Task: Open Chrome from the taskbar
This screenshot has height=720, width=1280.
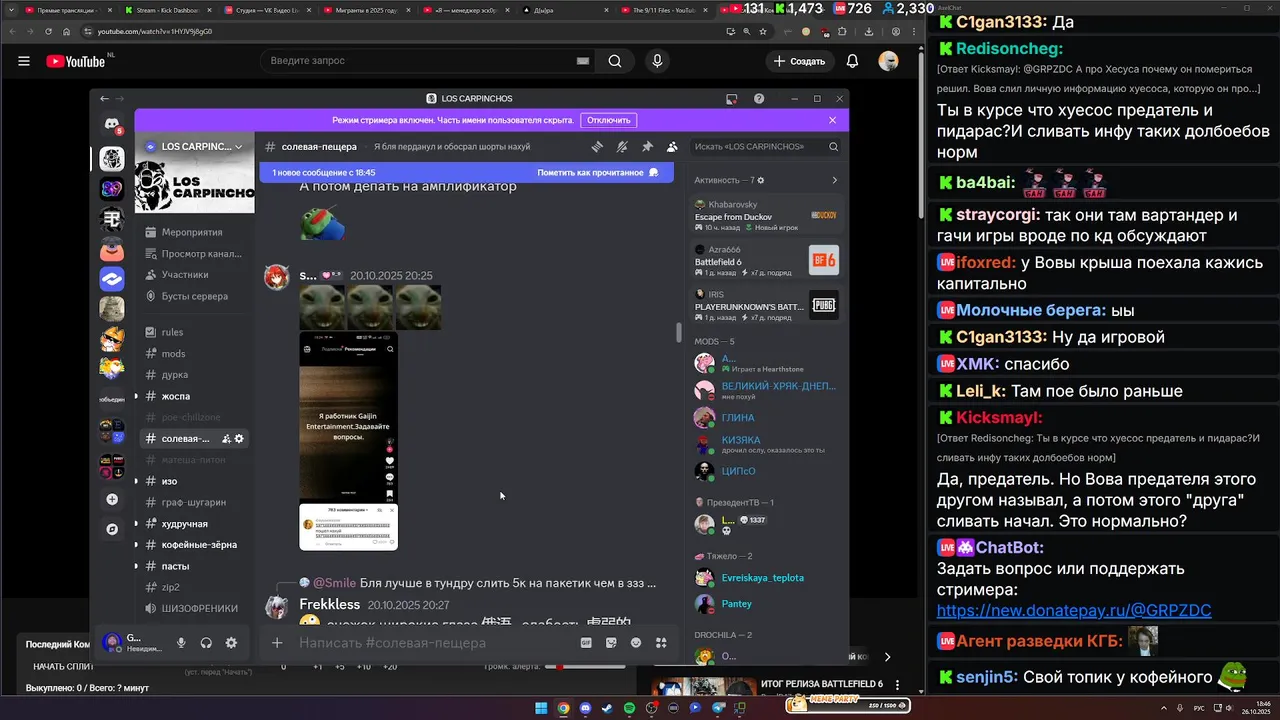Action: tap(563, 708)
